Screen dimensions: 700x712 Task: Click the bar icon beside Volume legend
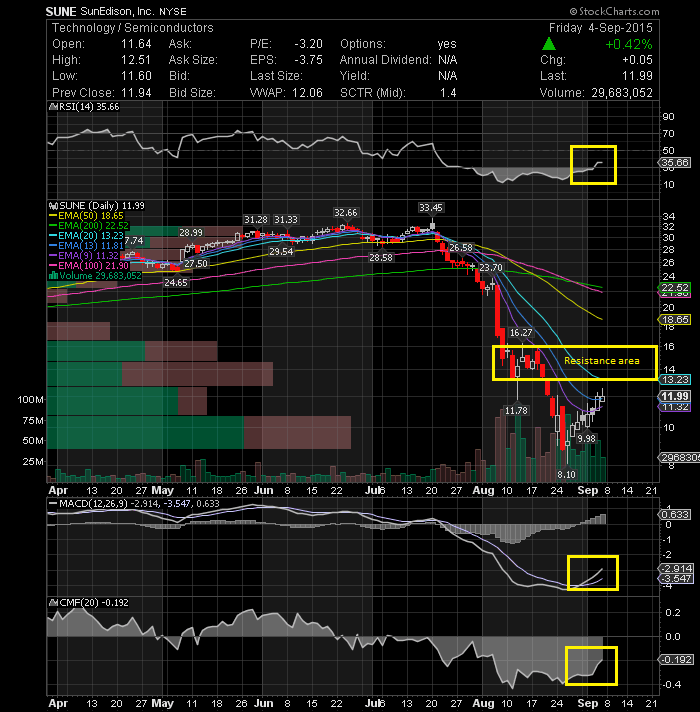pos(53,276)
